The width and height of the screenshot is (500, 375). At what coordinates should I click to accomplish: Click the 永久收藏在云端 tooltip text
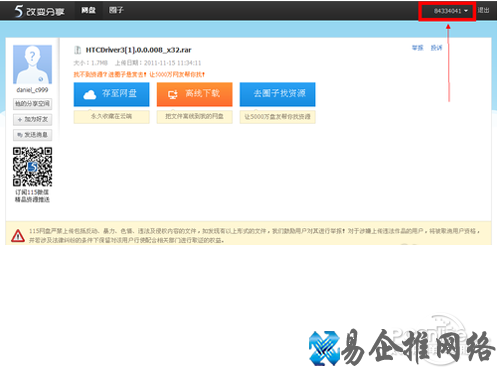[111, 116]
